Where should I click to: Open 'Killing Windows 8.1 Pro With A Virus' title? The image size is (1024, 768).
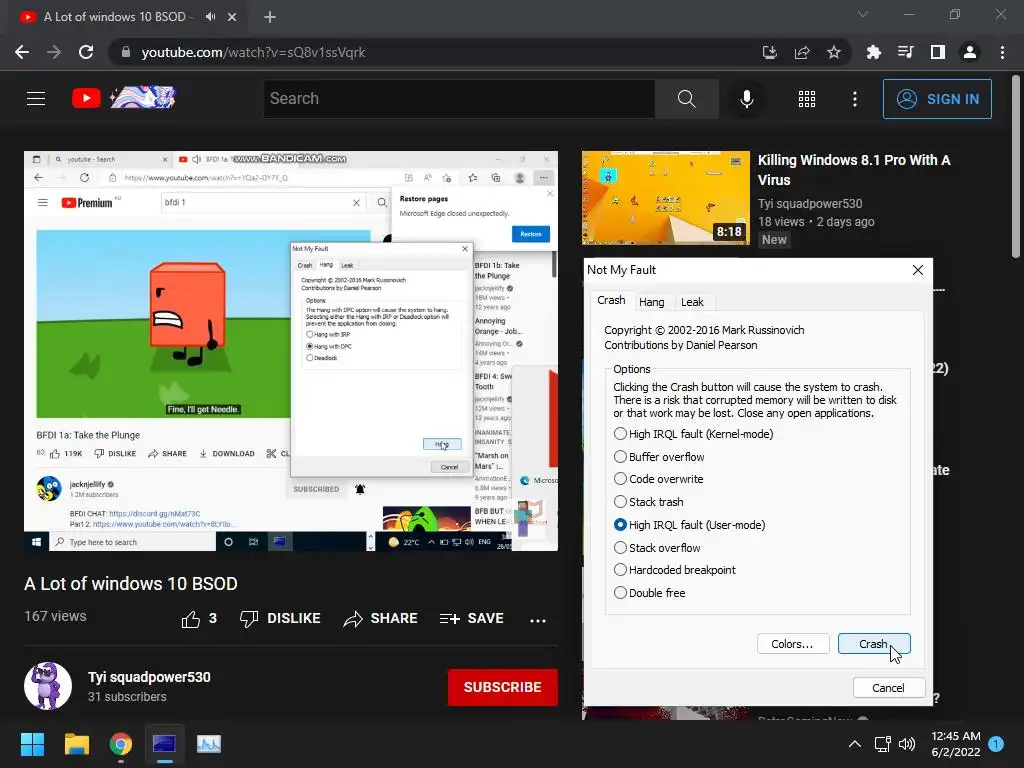point(854,170)
